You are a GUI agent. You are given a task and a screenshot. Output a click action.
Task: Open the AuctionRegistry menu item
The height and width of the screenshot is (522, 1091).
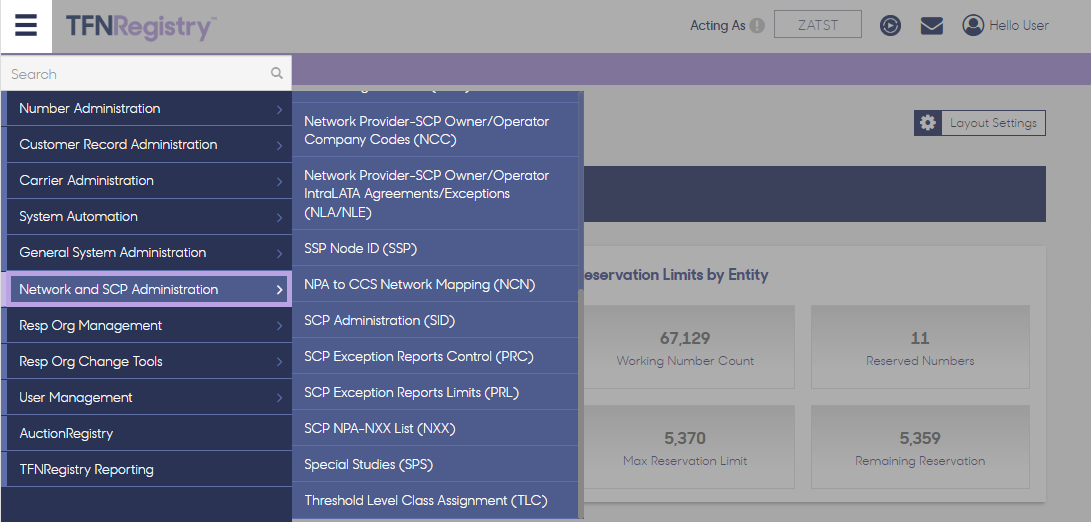pyautogui.click(x=149, y=434)
